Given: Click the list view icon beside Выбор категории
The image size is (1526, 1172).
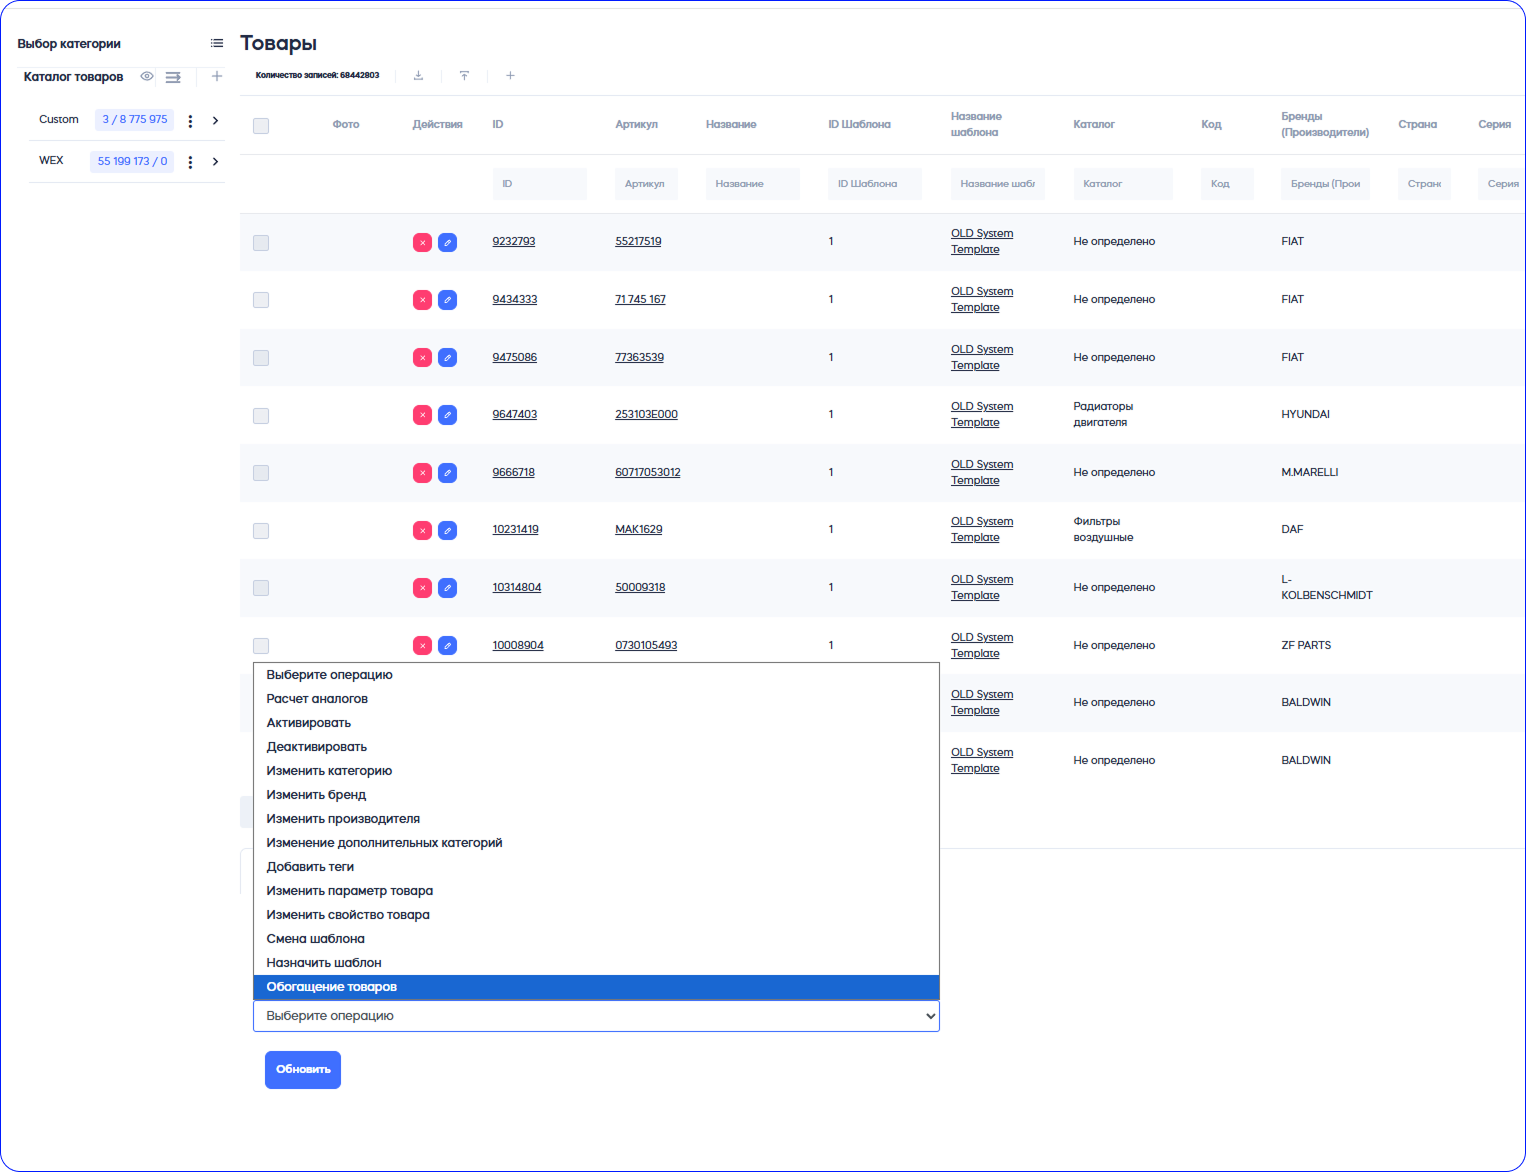Looking at the screenshot, I should click(x=217, y=43).
